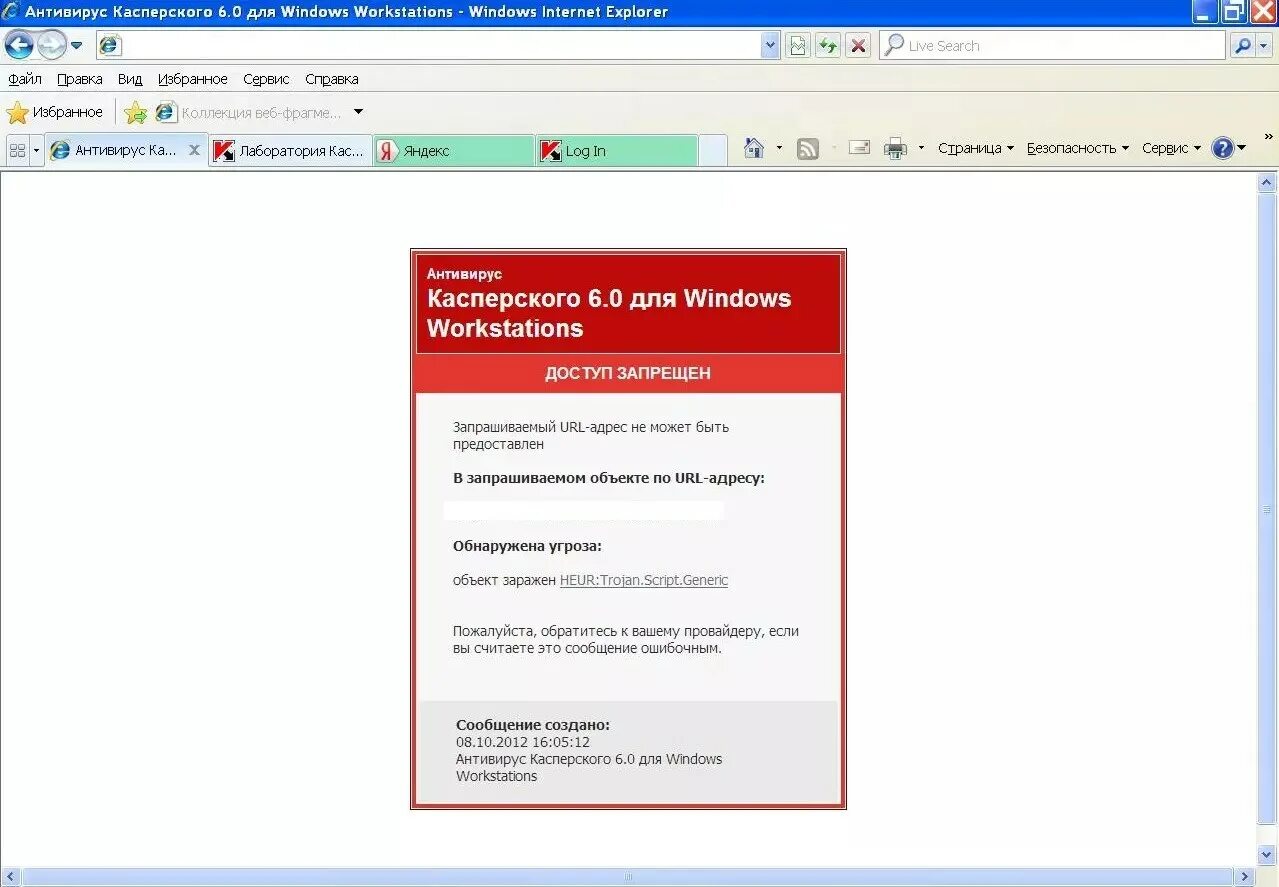Toggle the Compatibility View icon

(798, 45)
